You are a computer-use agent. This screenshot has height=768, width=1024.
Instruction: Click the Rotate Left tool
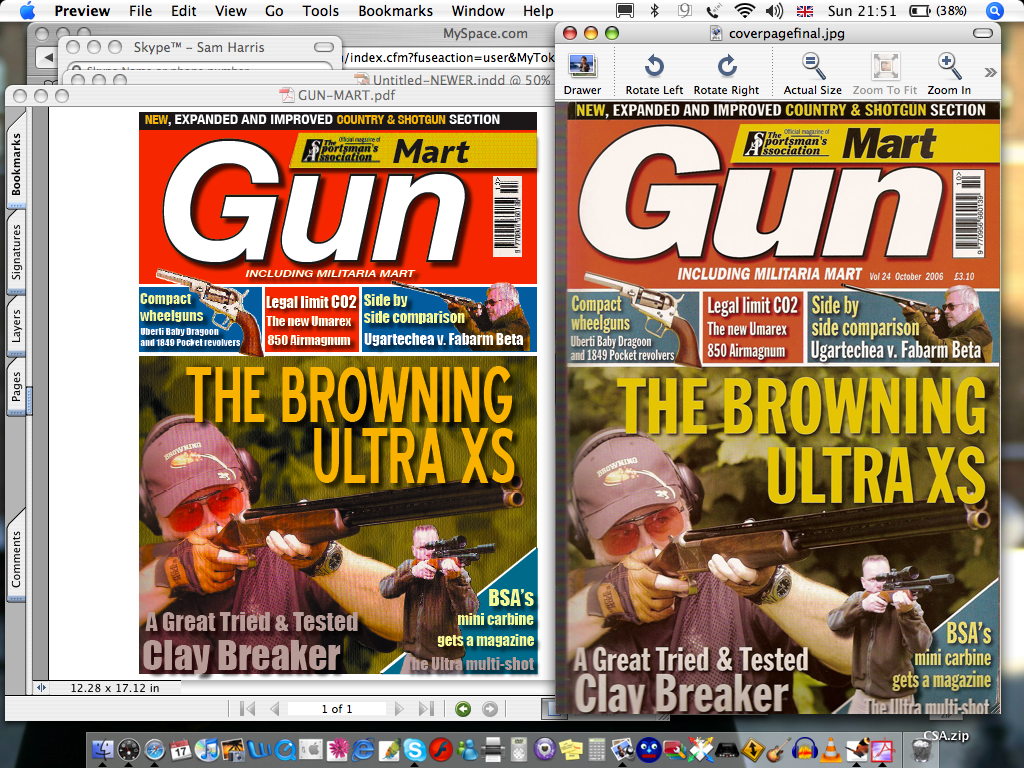pyautogui.click(x=654, y=73)
